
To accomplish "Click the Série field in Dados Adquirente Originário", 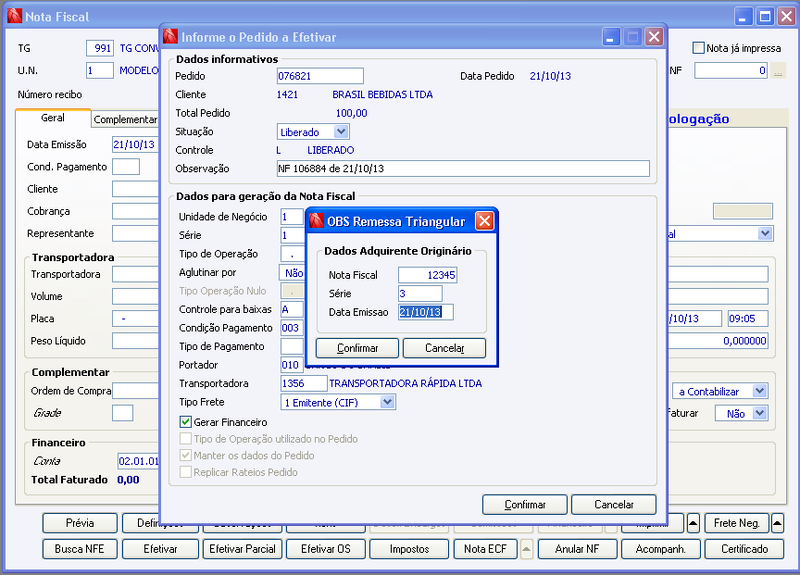I will pos(420,293).
